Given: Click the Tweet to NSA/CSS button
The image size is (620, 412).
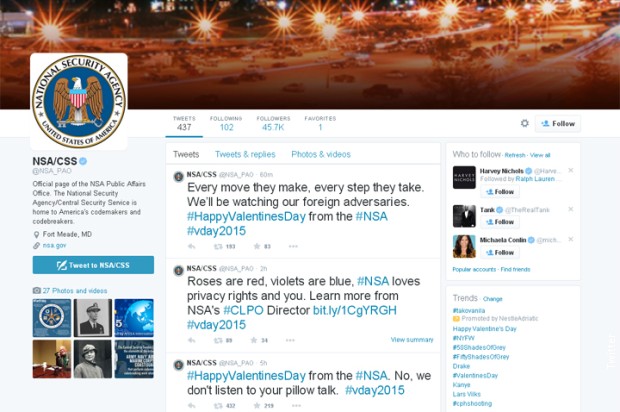Looking at the screenshot, I should click(93, 265).
